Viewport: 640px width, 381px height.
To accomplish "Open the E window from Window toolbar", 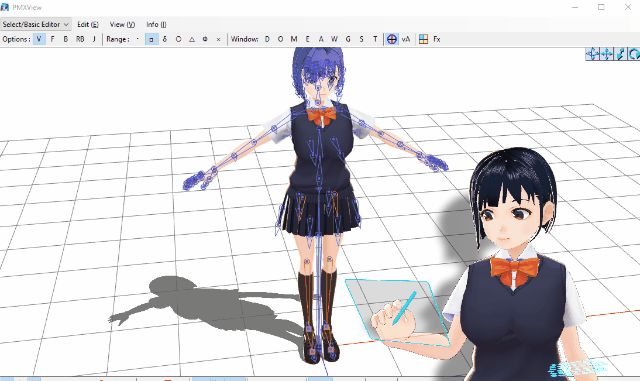I will [x=307, y=39].
